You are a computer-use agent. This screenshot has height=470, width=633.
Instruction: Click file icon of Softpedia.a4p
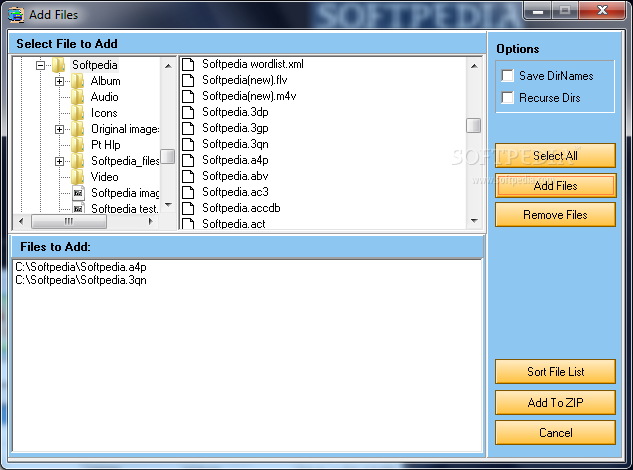click(188, 160)
